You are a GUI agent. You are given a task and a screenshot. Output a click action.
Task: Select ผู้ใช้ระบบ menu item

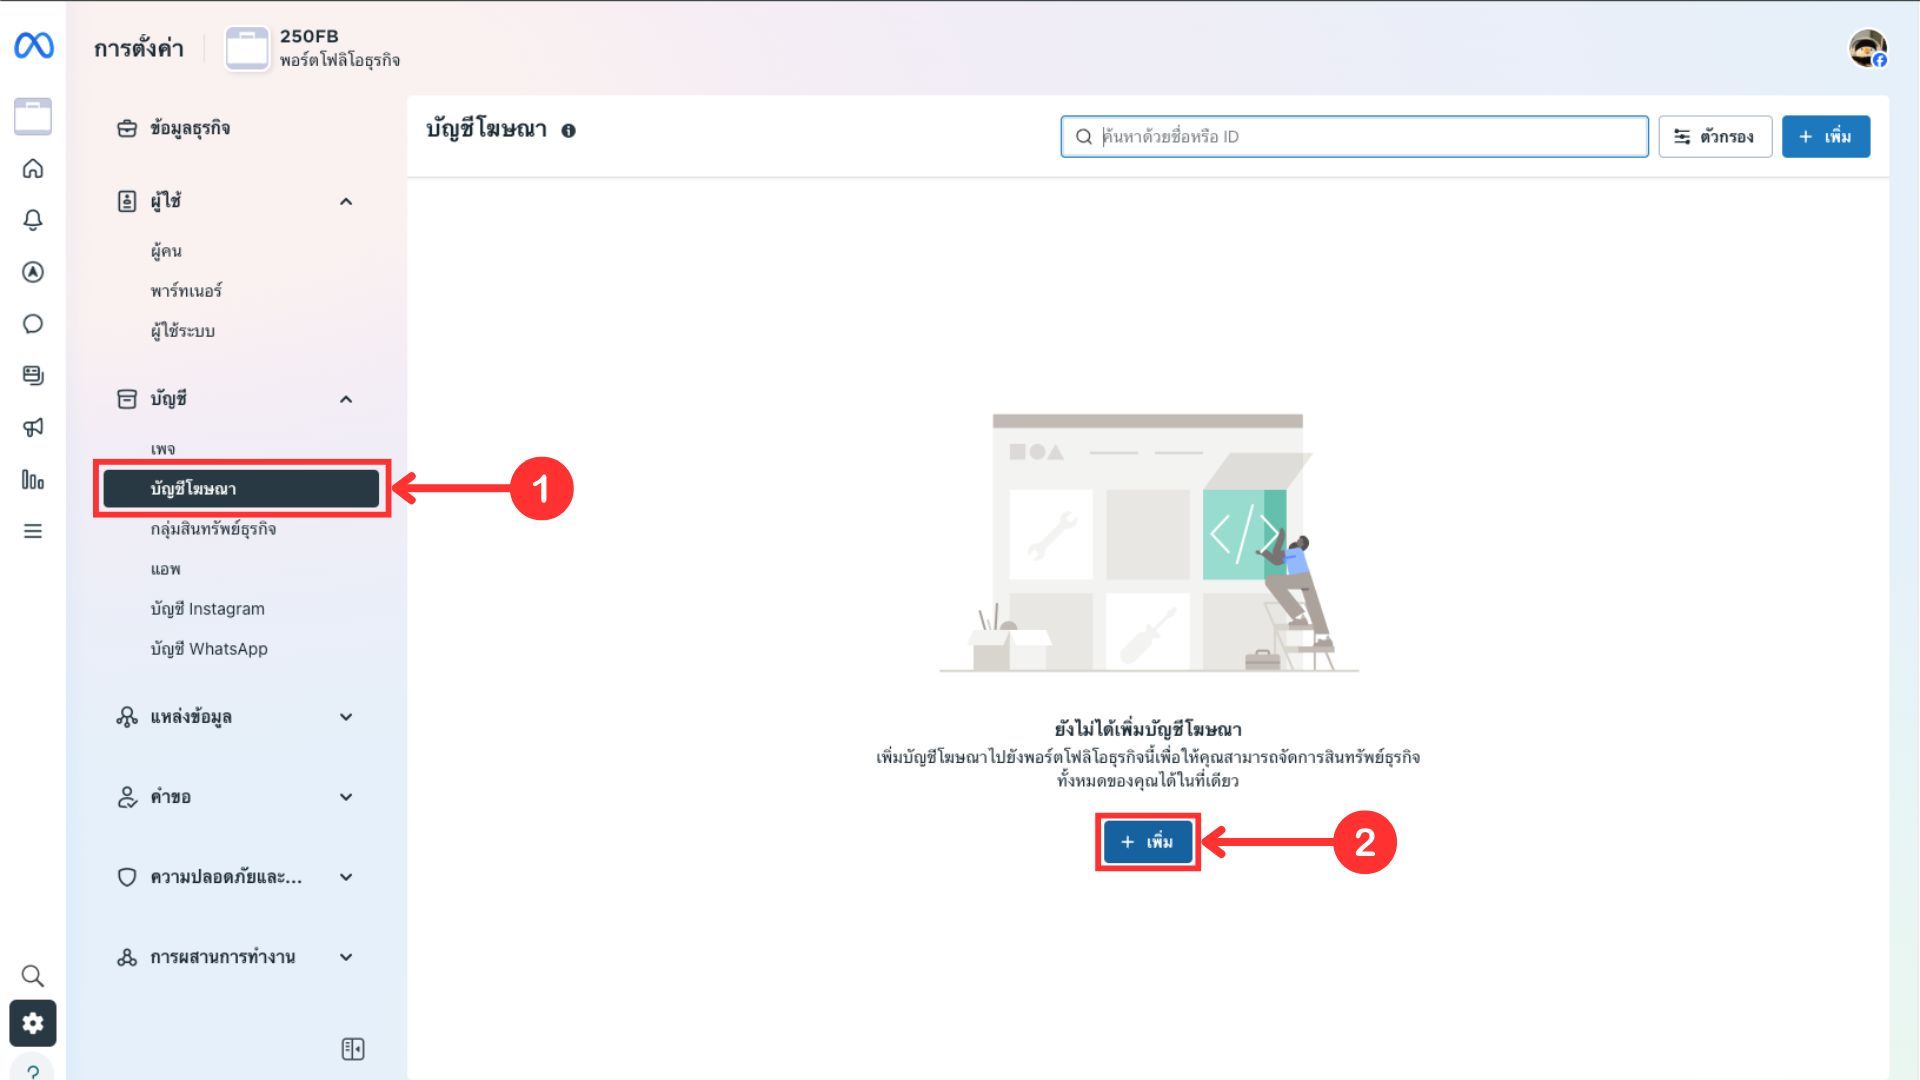[183, 331]
